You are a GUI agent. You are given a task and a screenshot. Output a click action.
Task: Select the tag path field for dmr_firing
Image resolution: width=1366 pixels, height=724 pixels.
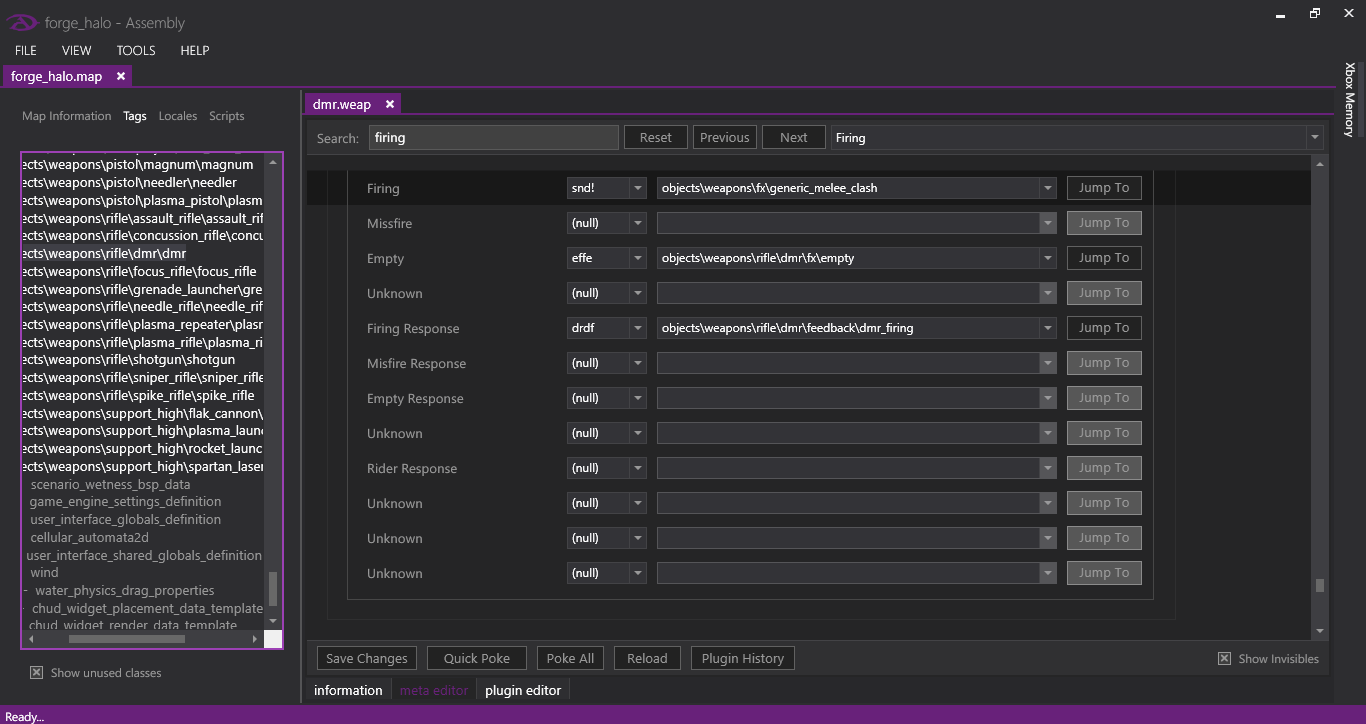(x=848, y=328)
